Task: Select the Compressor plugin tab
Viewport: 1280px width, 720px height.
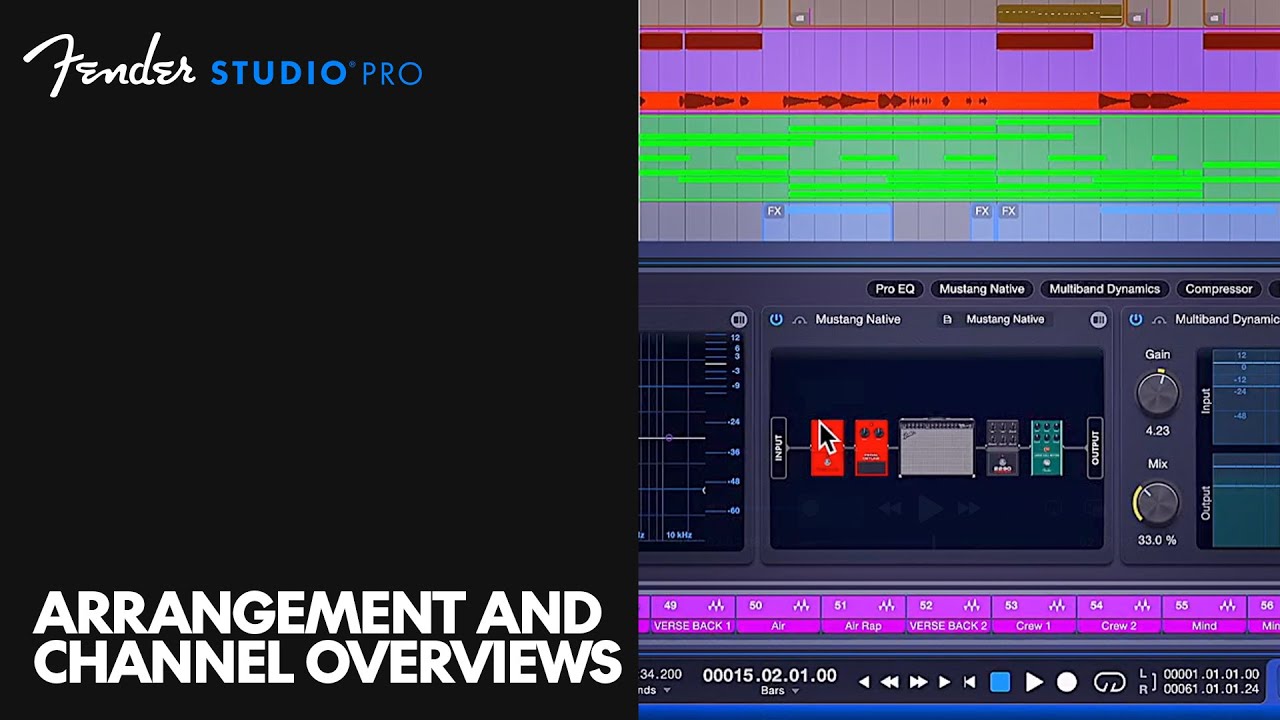Action: [x=1219, y=289]
